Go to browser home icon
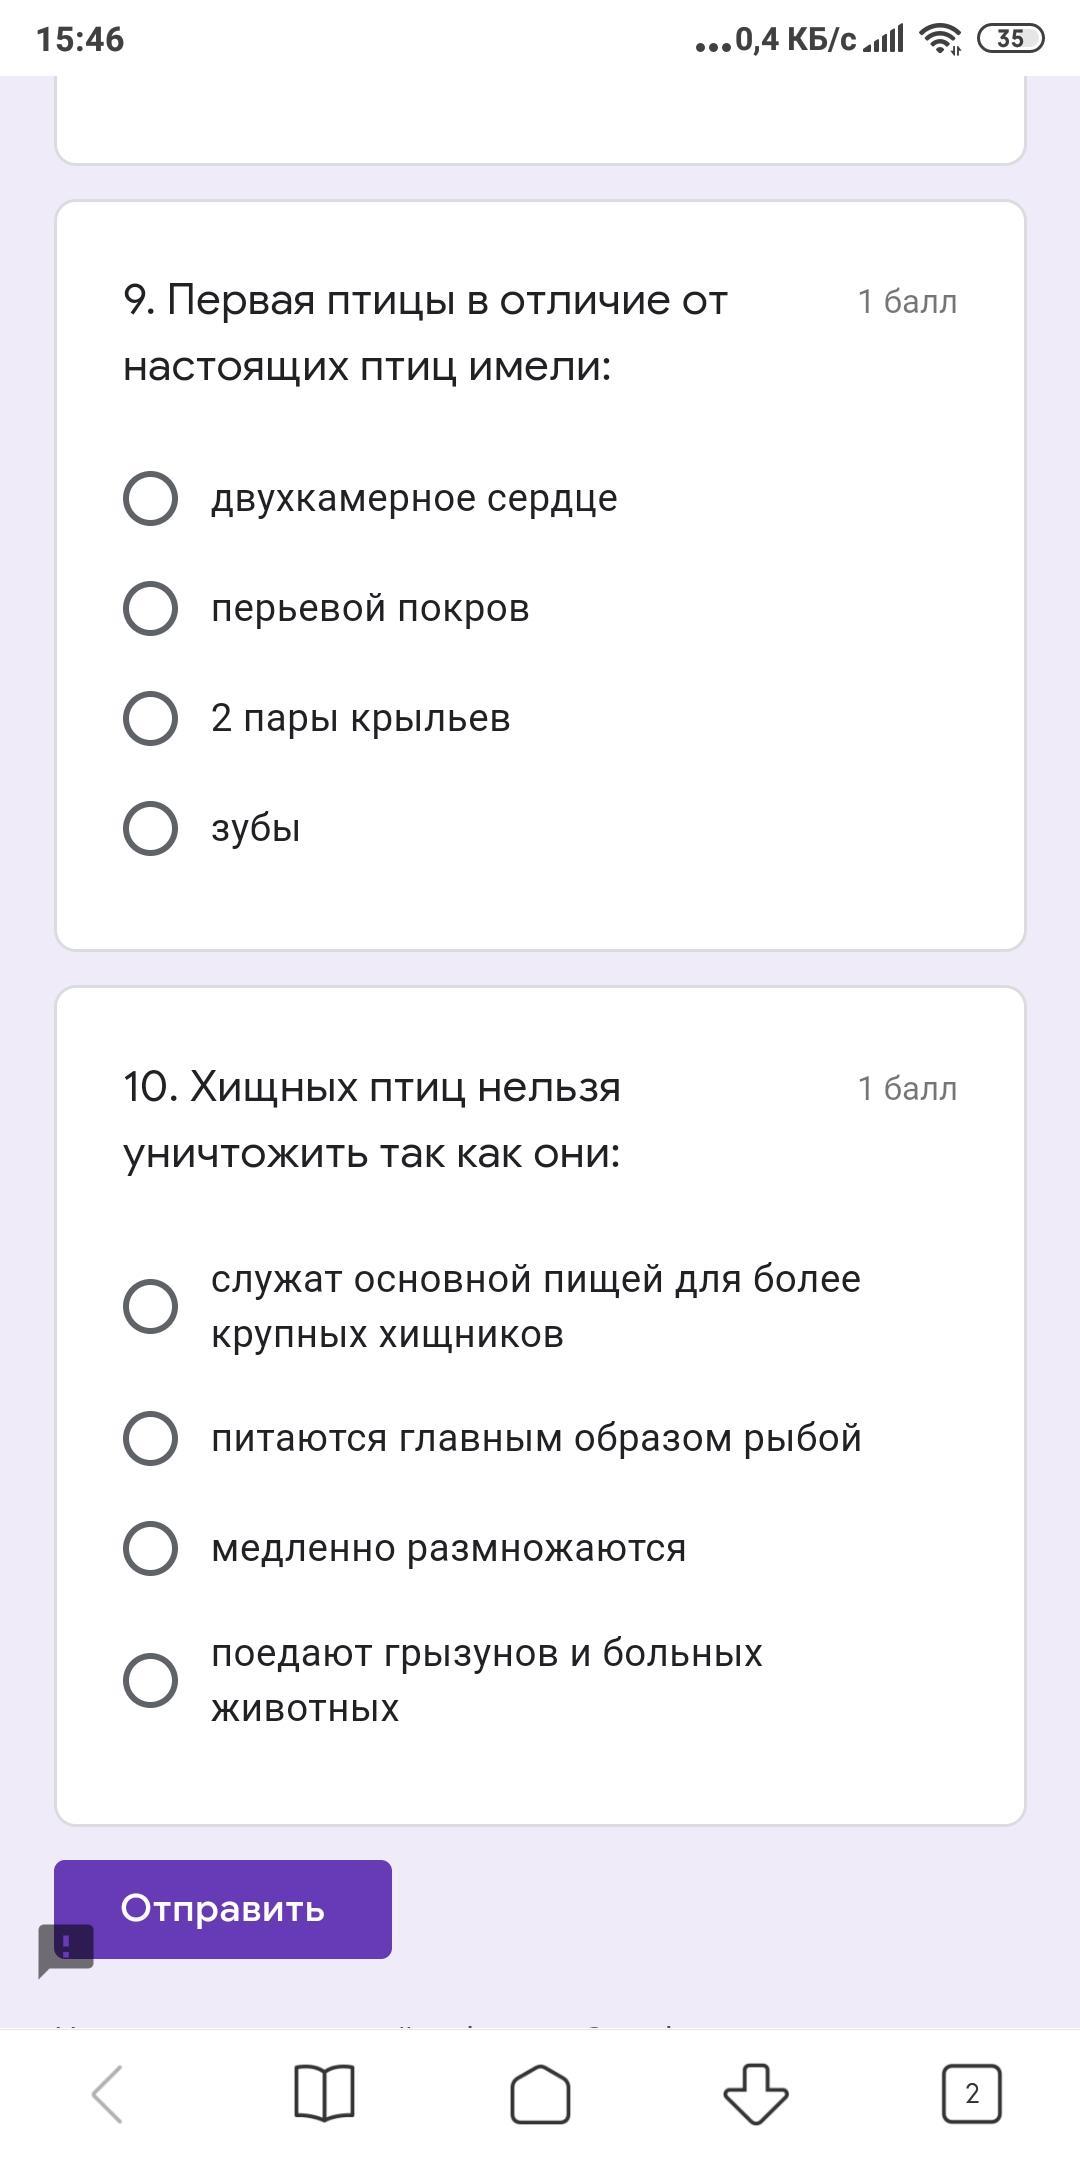 pos(540,2093)
